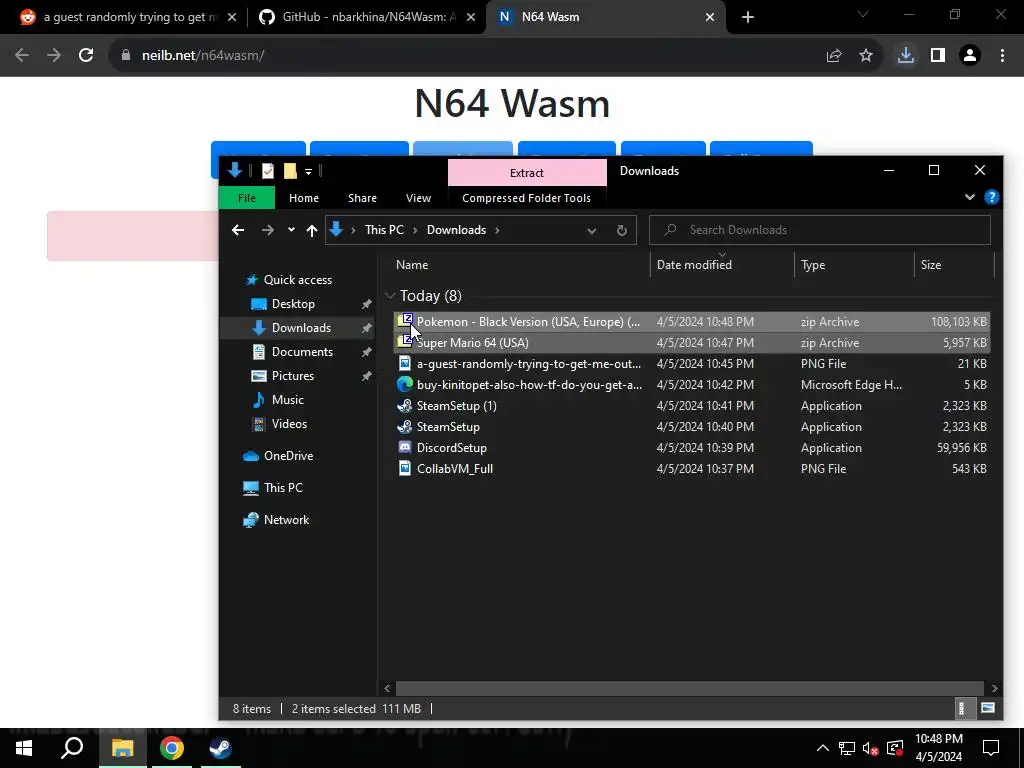Collapse the Today (8) group
The image size is (1024, 768).
pos(390,296)
